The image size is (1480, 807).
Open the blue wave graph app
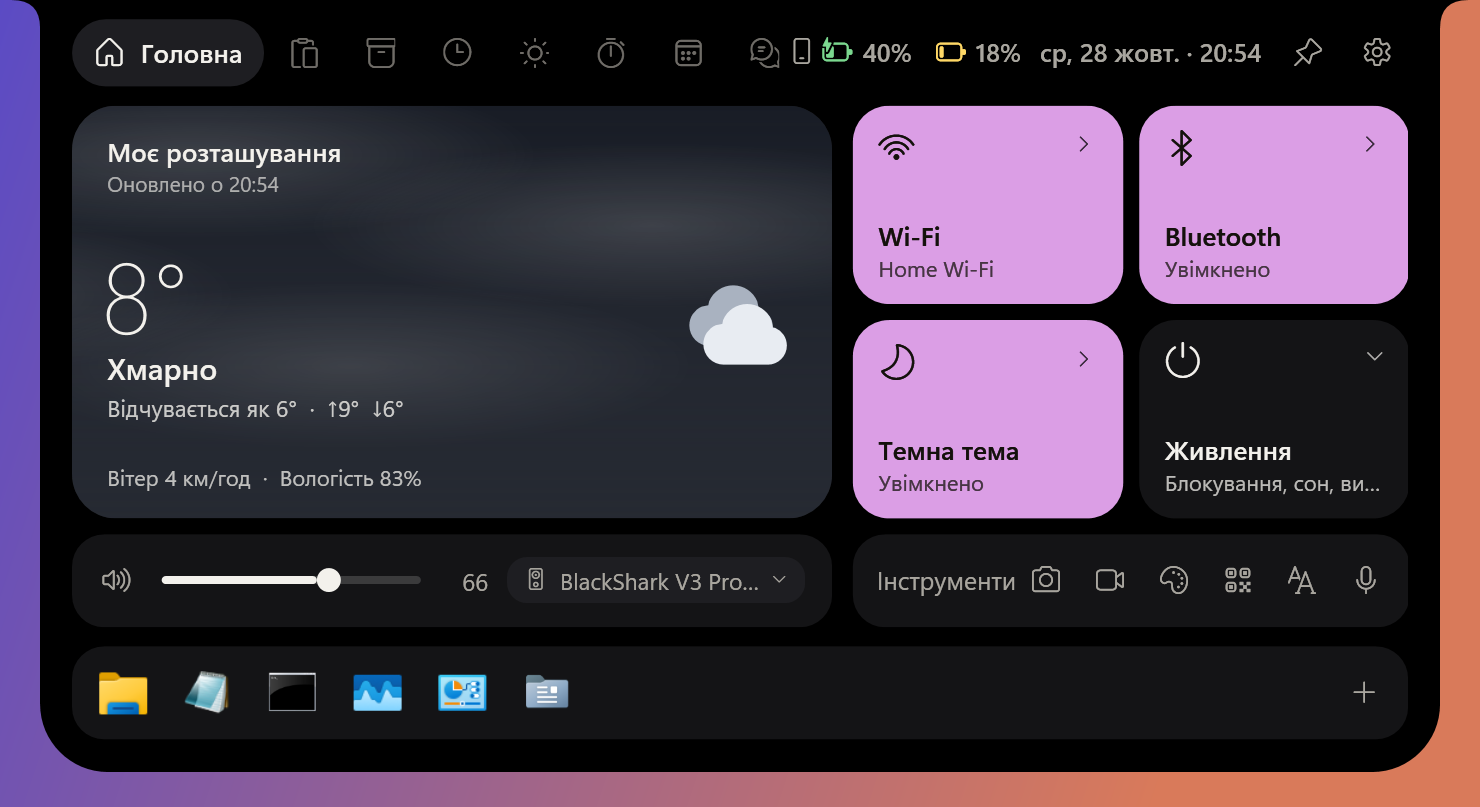point(378,692)
